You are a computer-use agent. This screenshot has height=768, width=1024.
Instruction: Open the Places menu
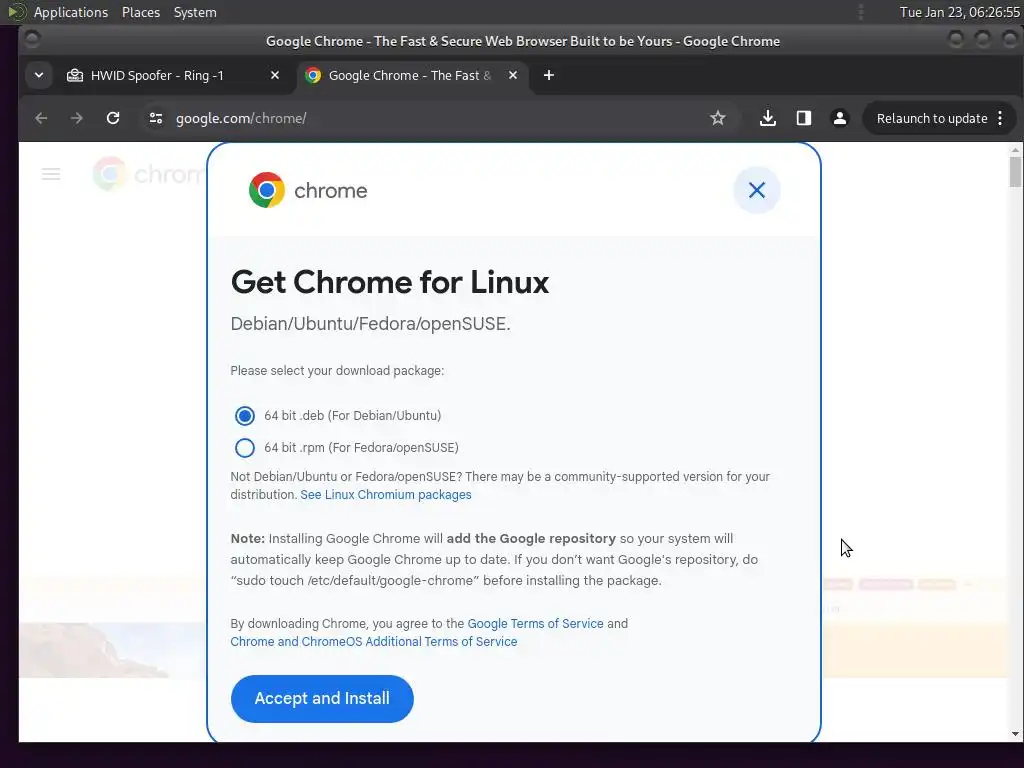[141, 12]
